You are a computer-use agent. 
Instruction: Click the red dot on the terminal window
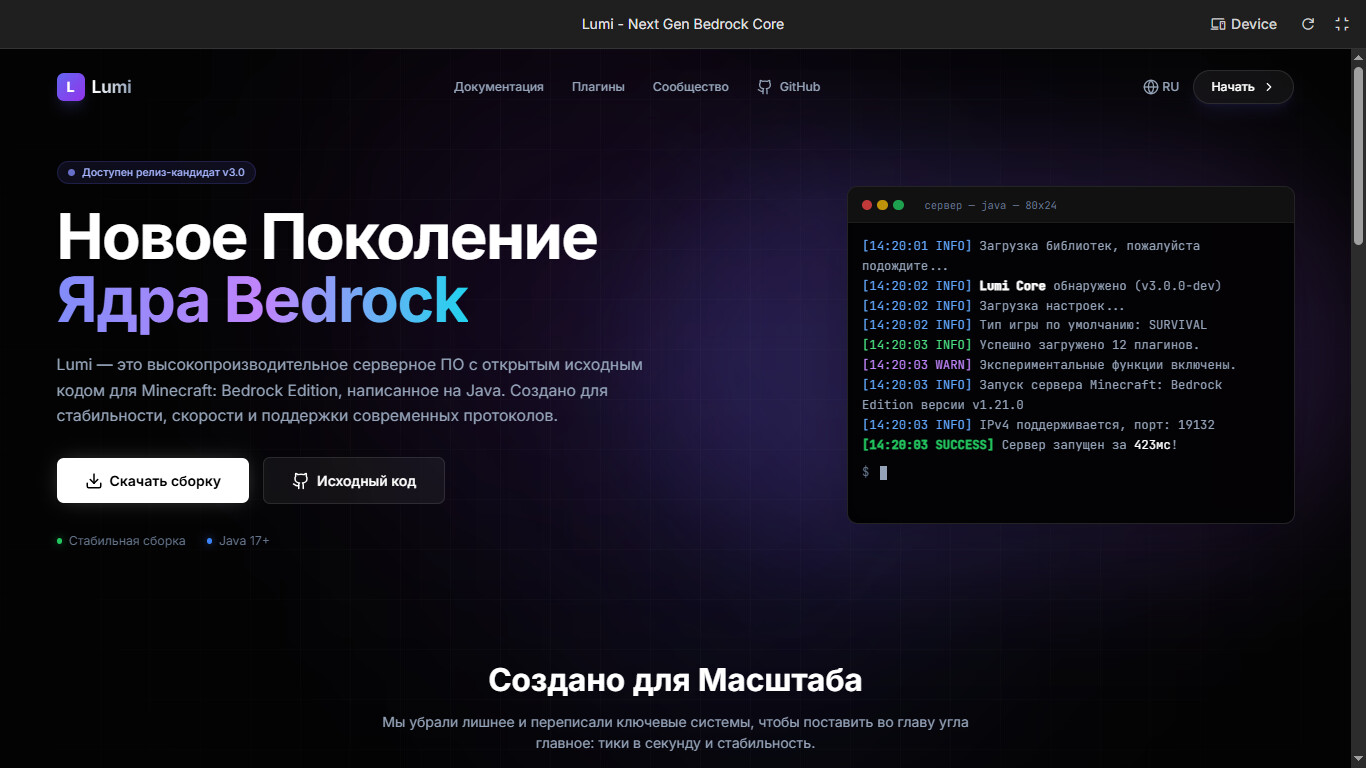[x=866, y=204]
